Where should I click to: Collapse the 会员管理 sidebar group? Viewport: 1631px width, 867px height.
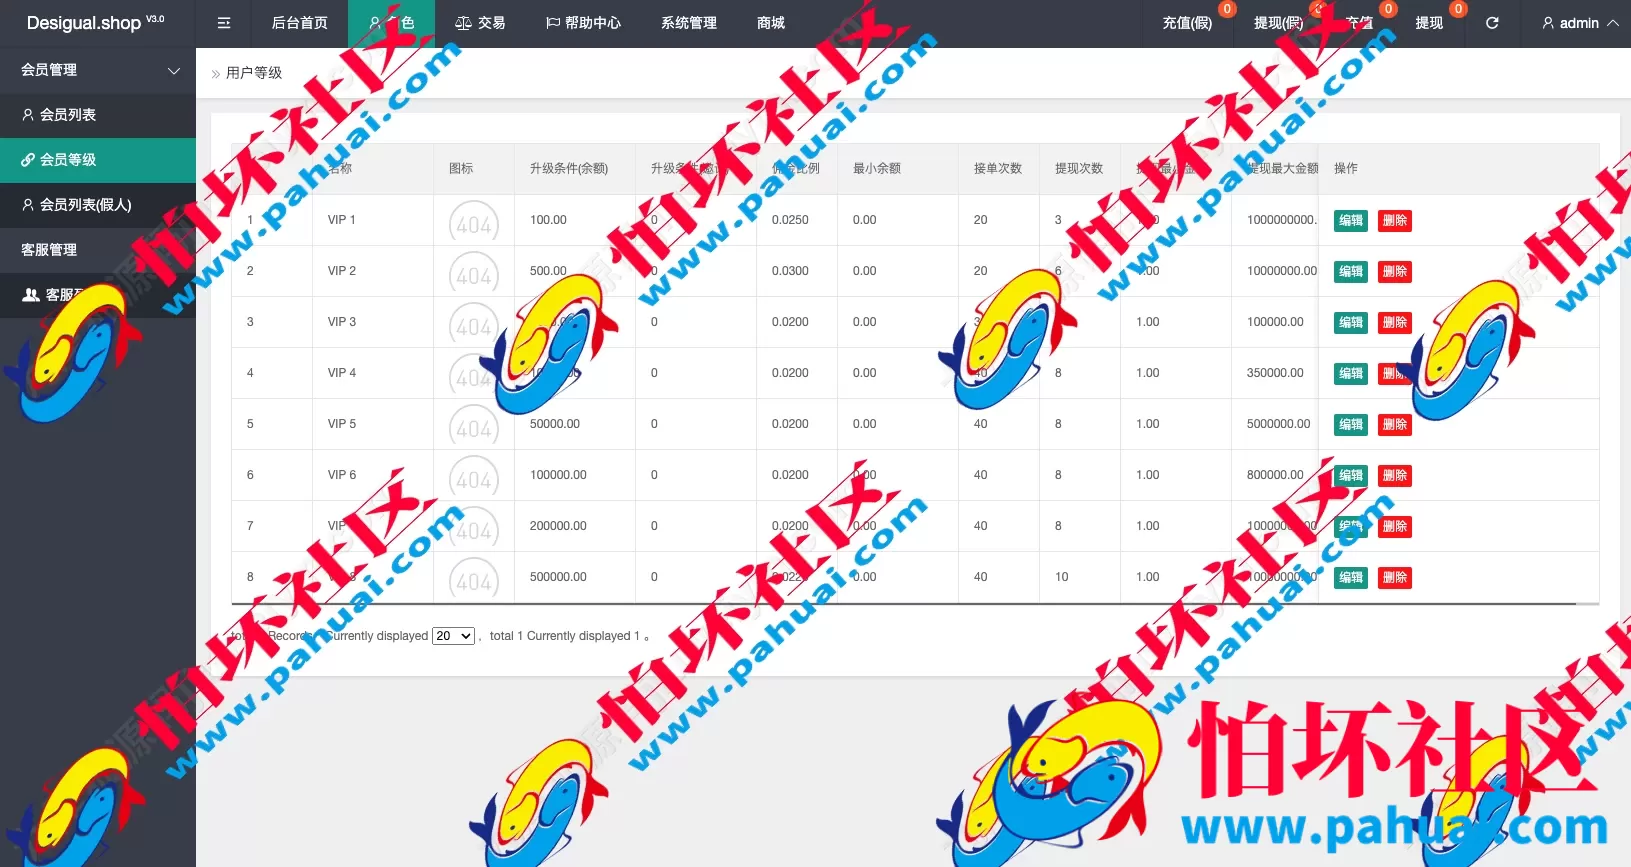[98, 70]
